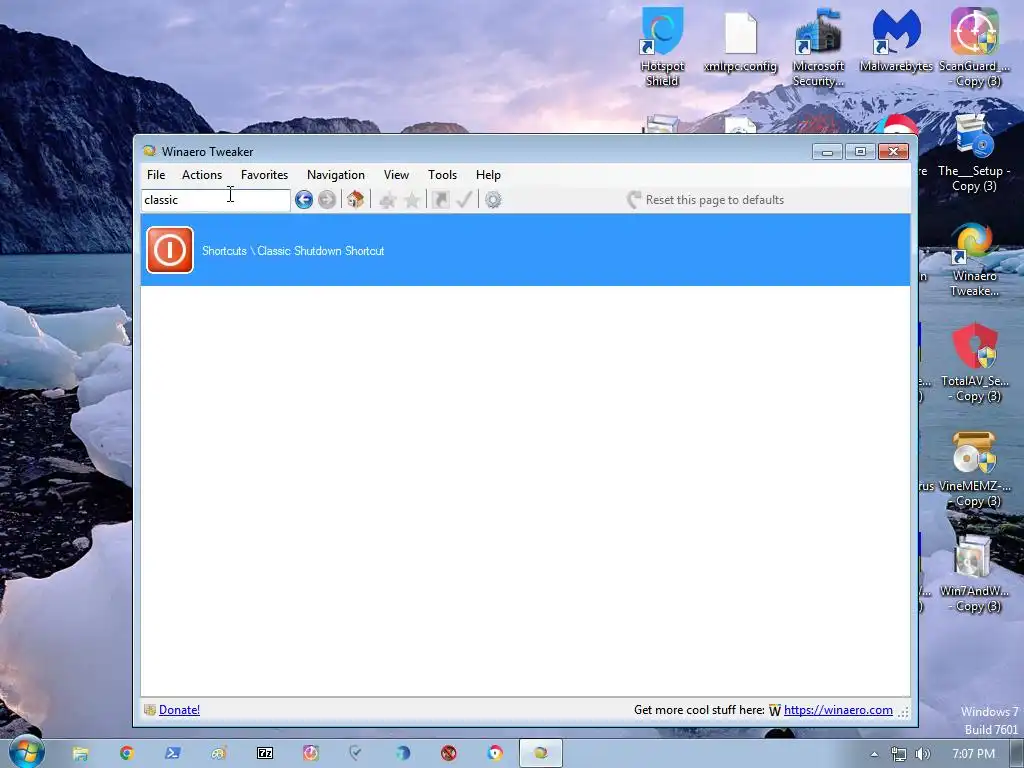Open the Navigation menu
Viewport: 1024px width, 768px height.
[336, 174]
